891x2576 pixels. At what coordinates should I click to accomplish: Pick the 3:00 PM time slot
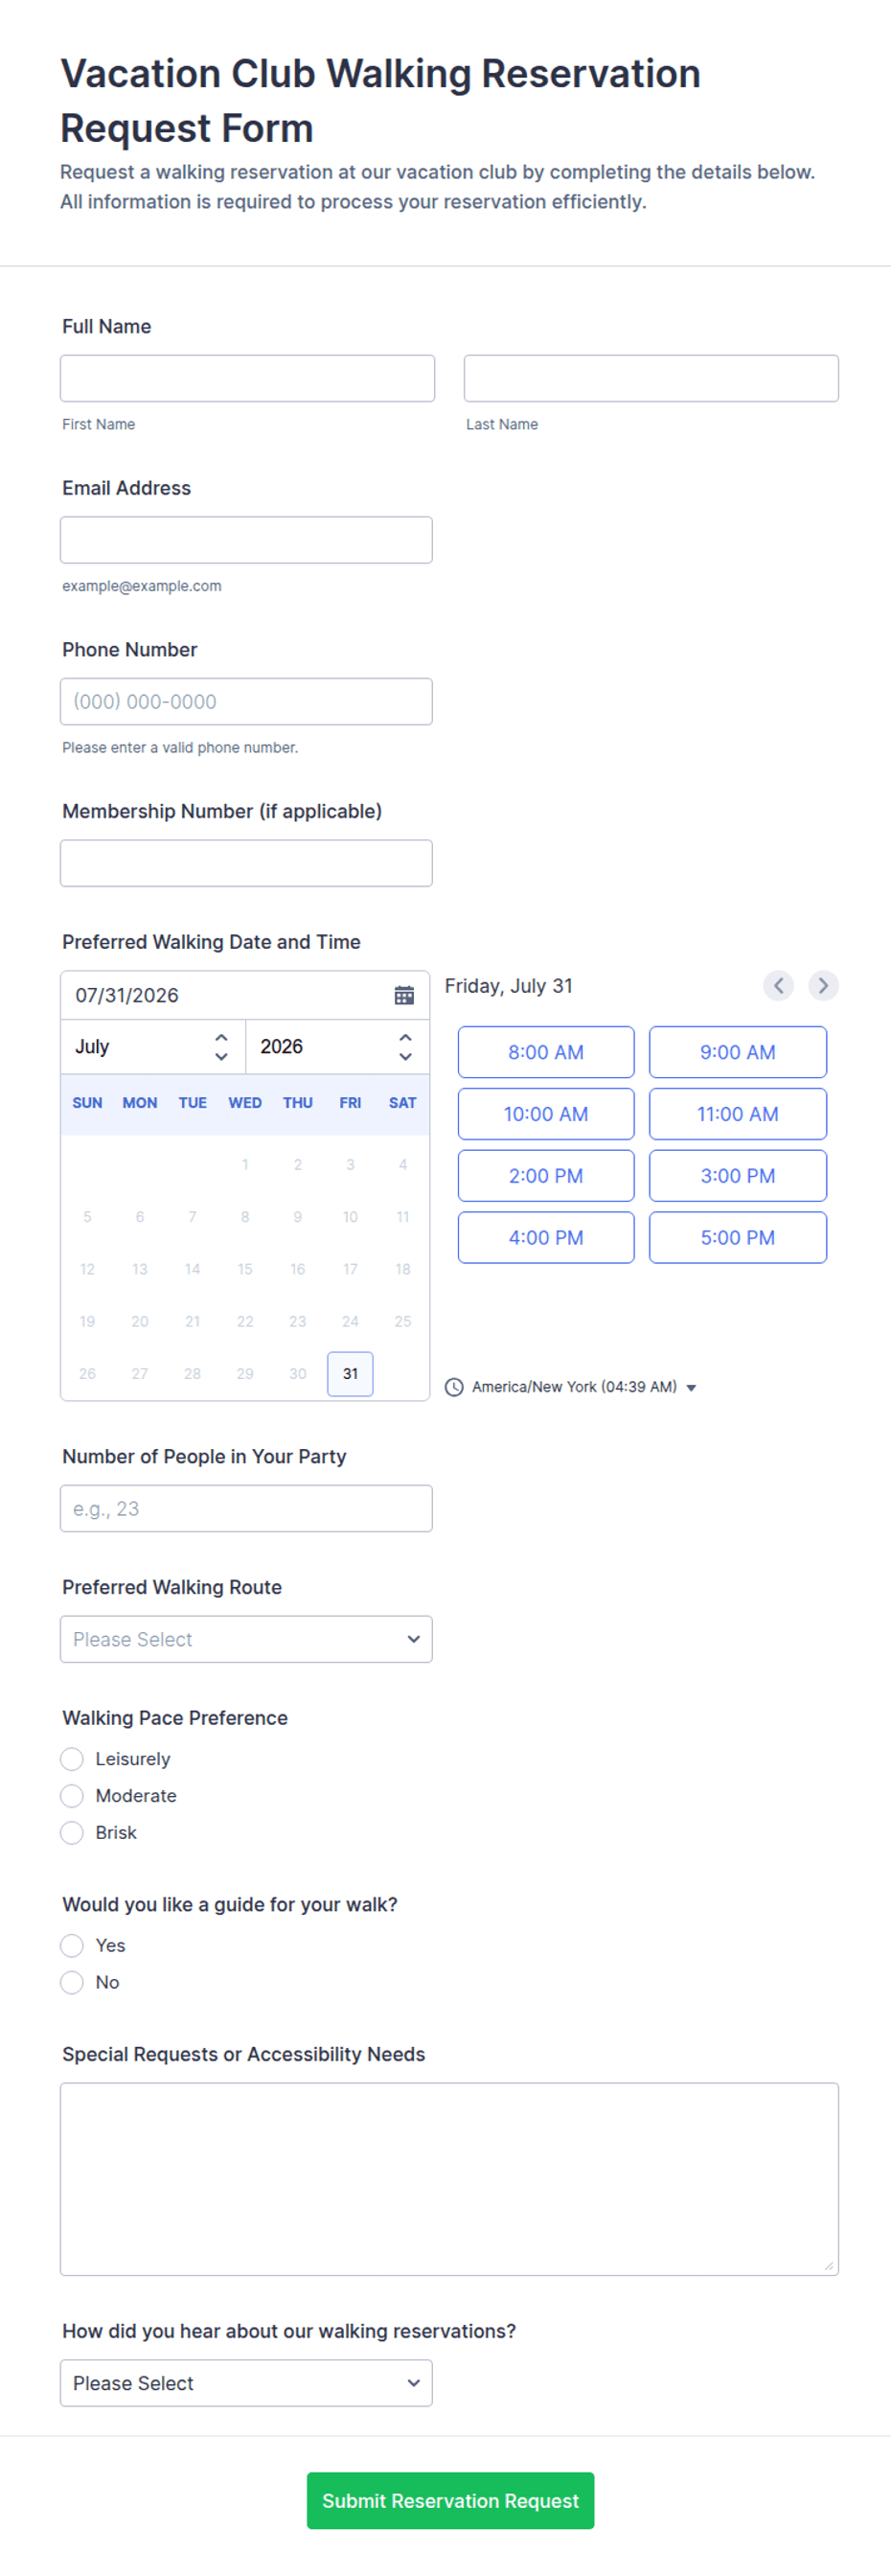point(738,1176)
